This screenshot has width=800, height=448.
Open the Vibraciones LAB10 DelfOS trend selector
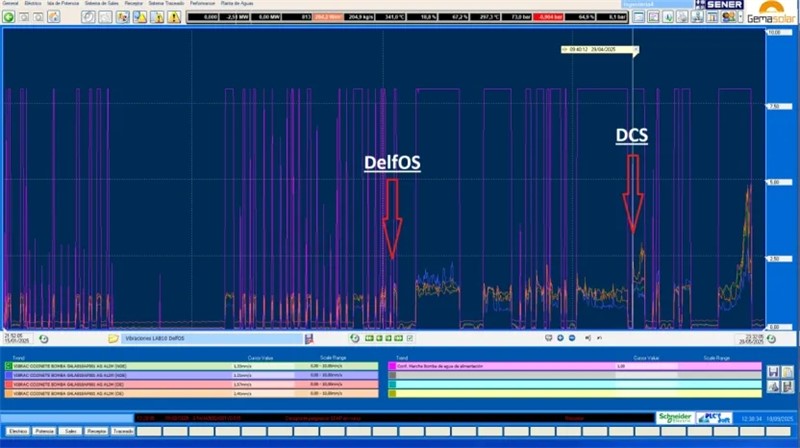click(210, 339)
